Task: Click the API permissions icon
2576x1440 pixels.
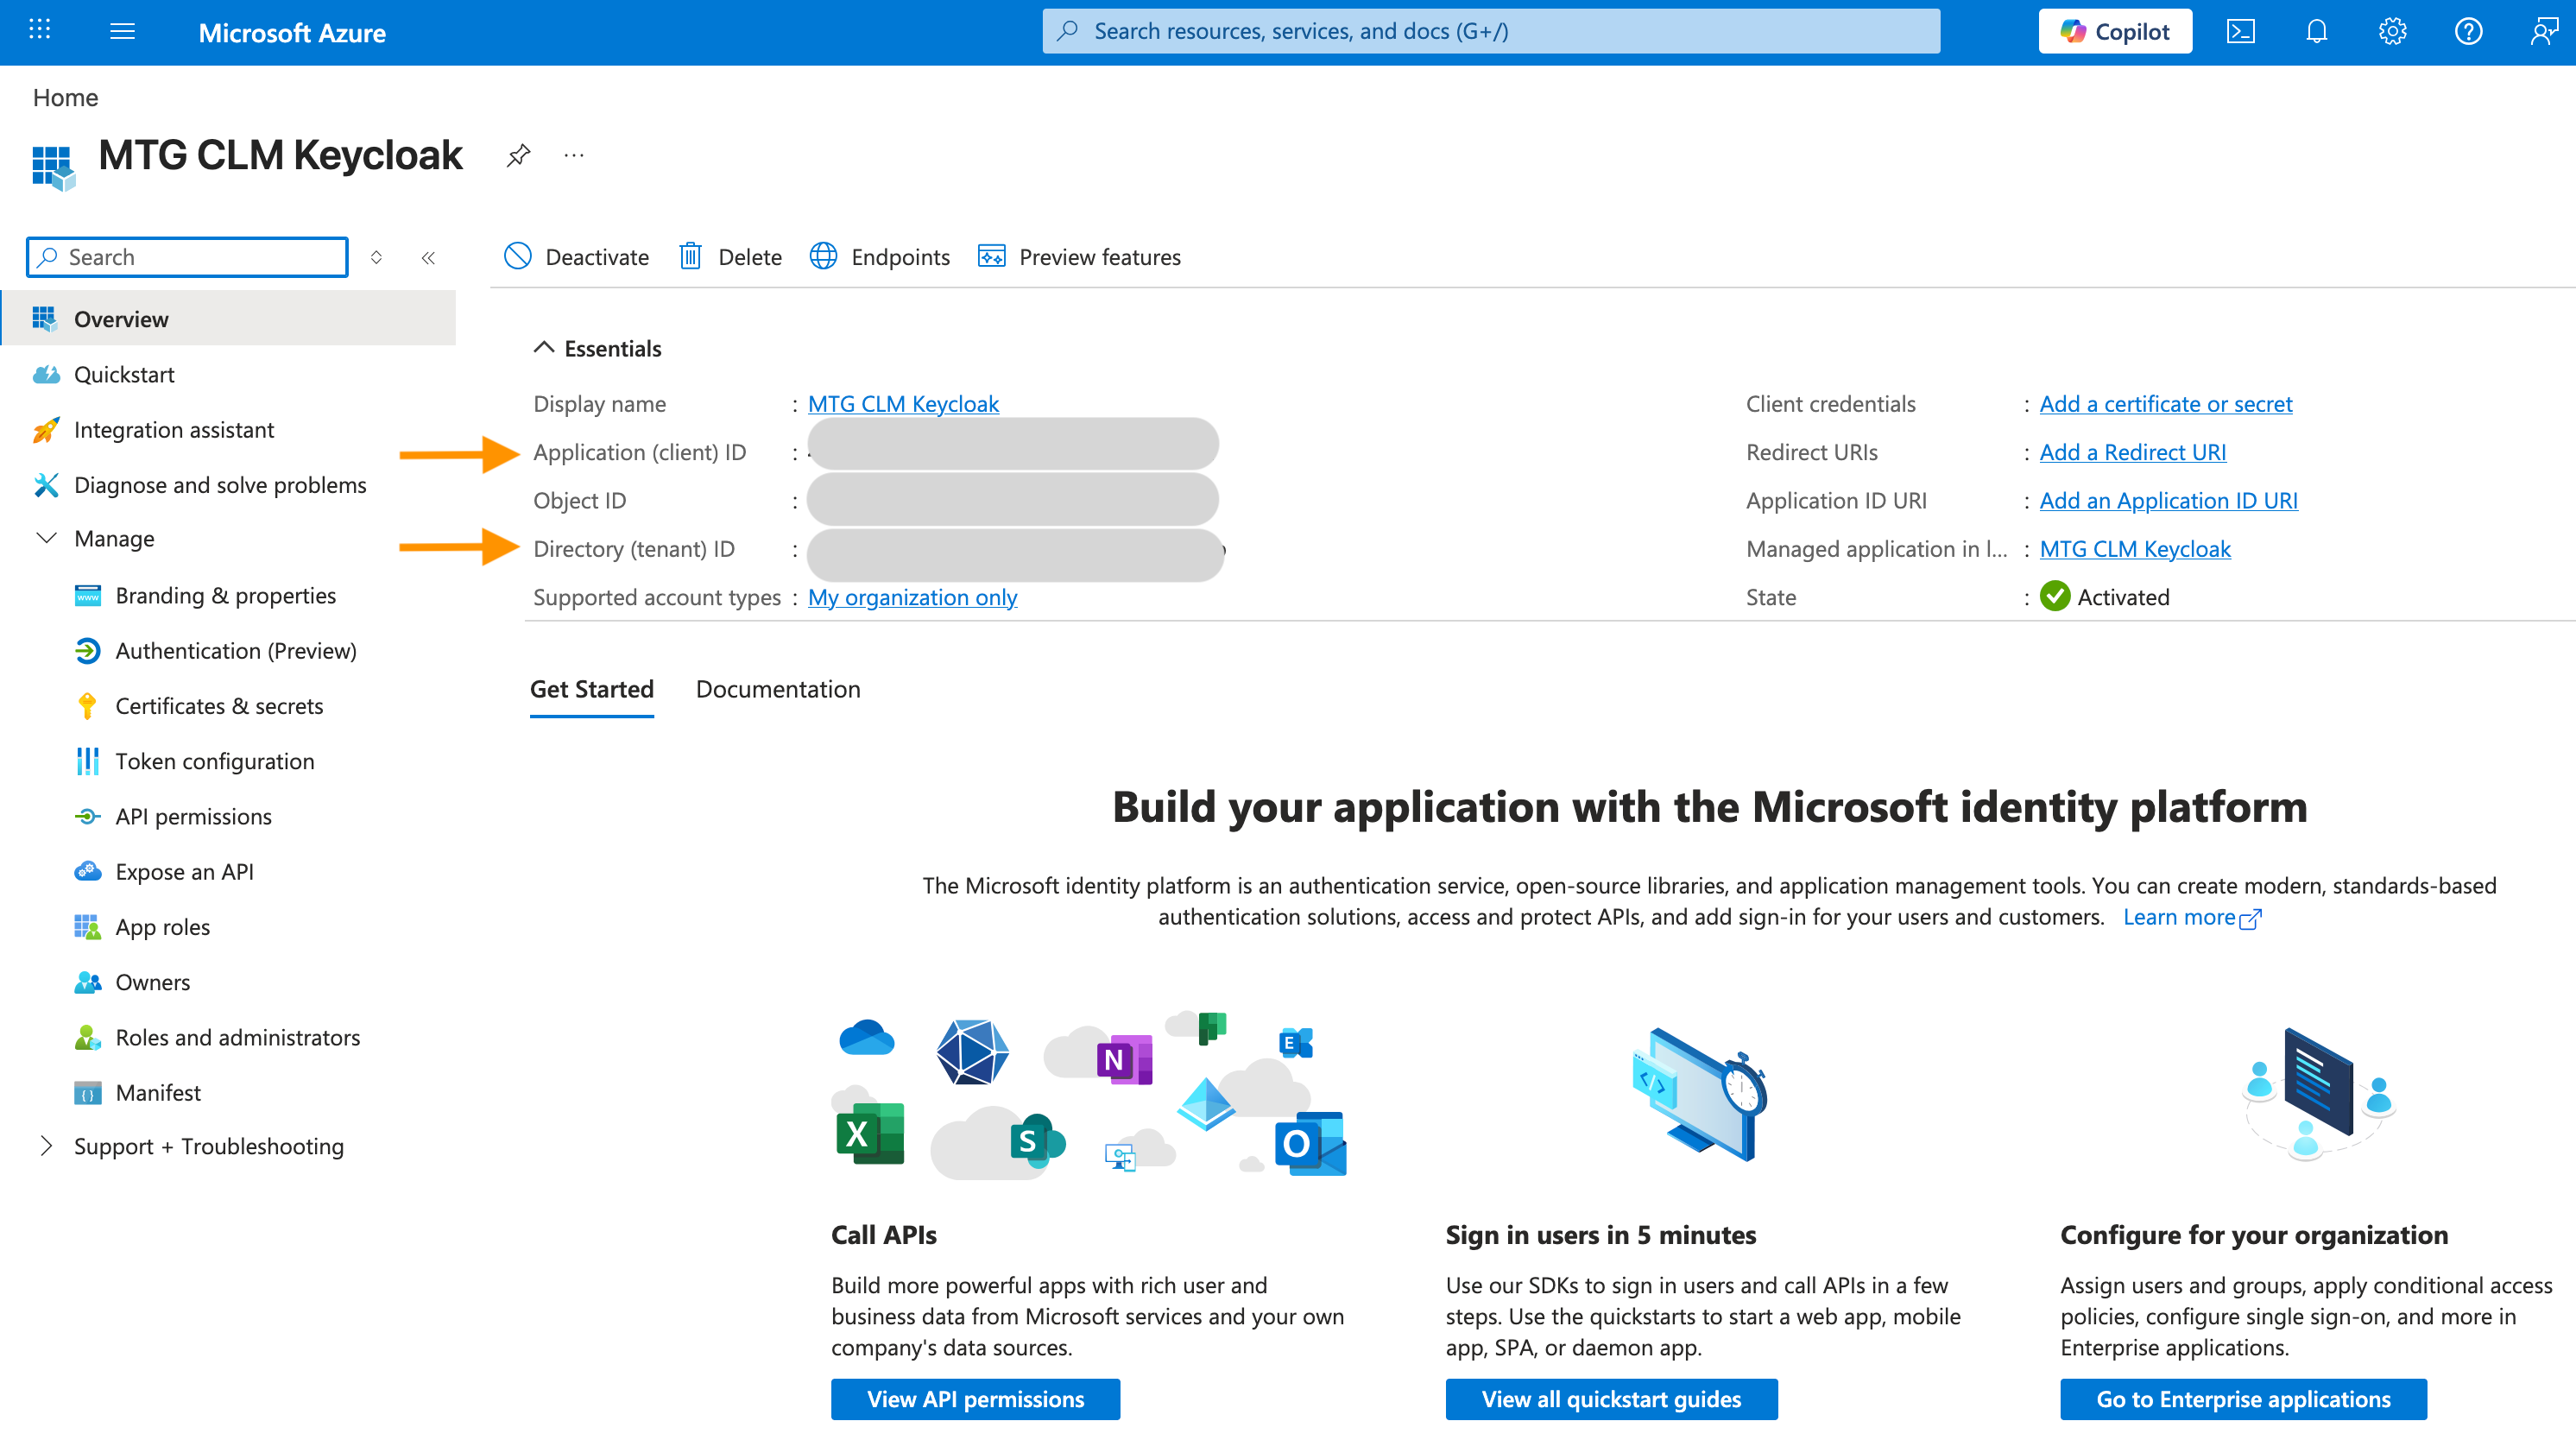Action: point(88,817)
